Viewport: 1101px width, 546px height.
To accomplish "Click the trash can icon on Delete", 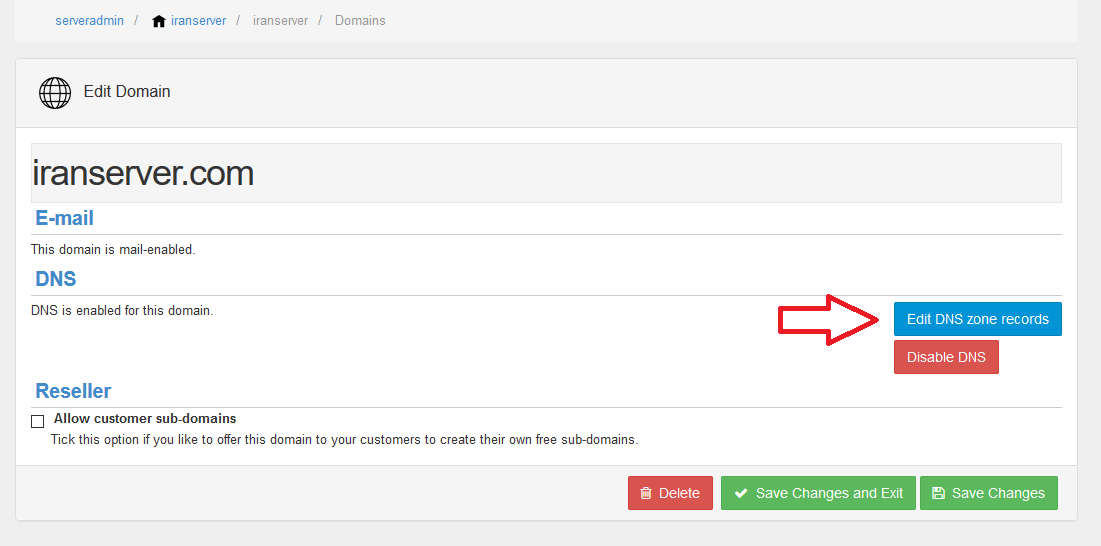I will click(646, 493).
